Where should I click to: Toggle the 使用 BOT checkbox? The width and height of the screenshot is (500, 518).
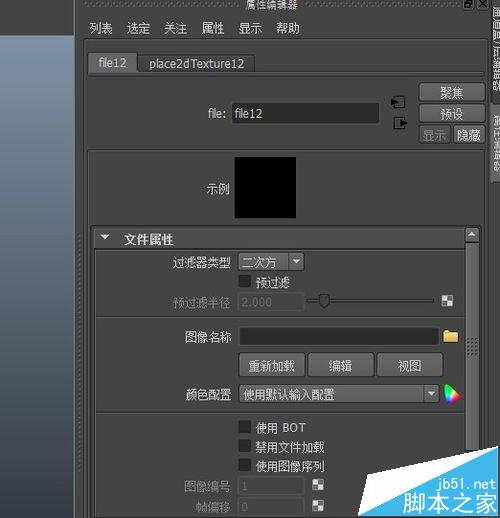(244, 427)
